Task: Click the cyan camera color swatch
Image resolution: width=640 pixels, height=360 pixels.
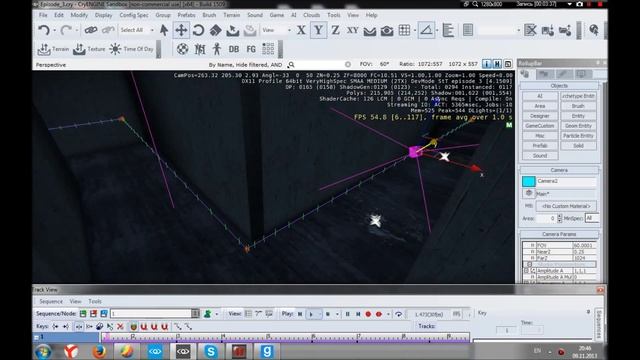Action: 529,181
